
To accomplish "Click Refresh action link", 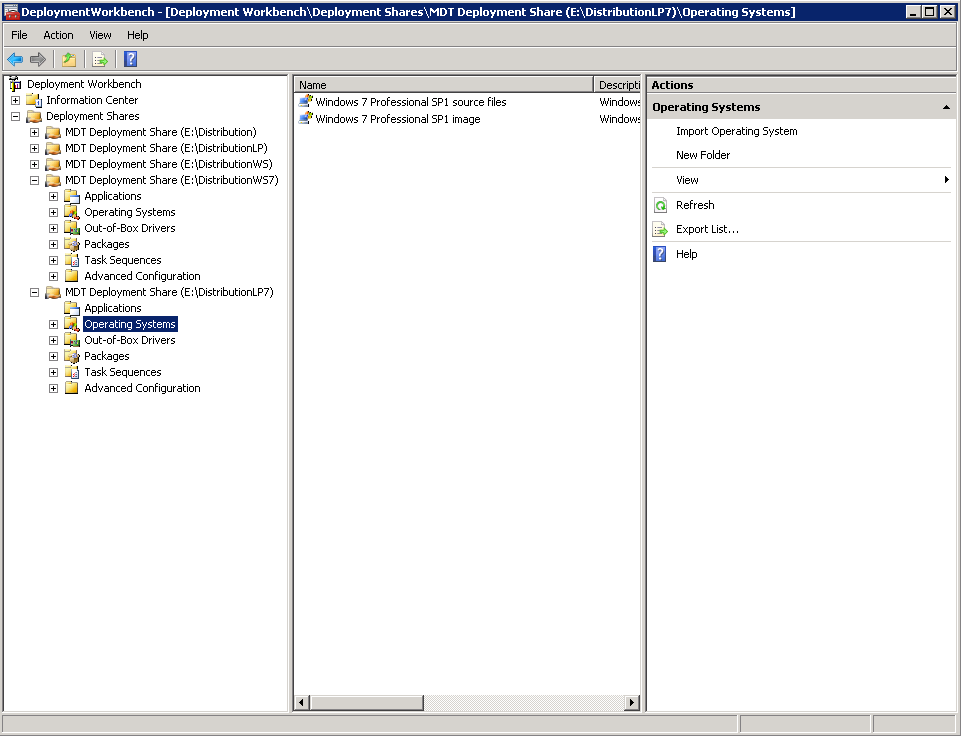I will [695, 205].
